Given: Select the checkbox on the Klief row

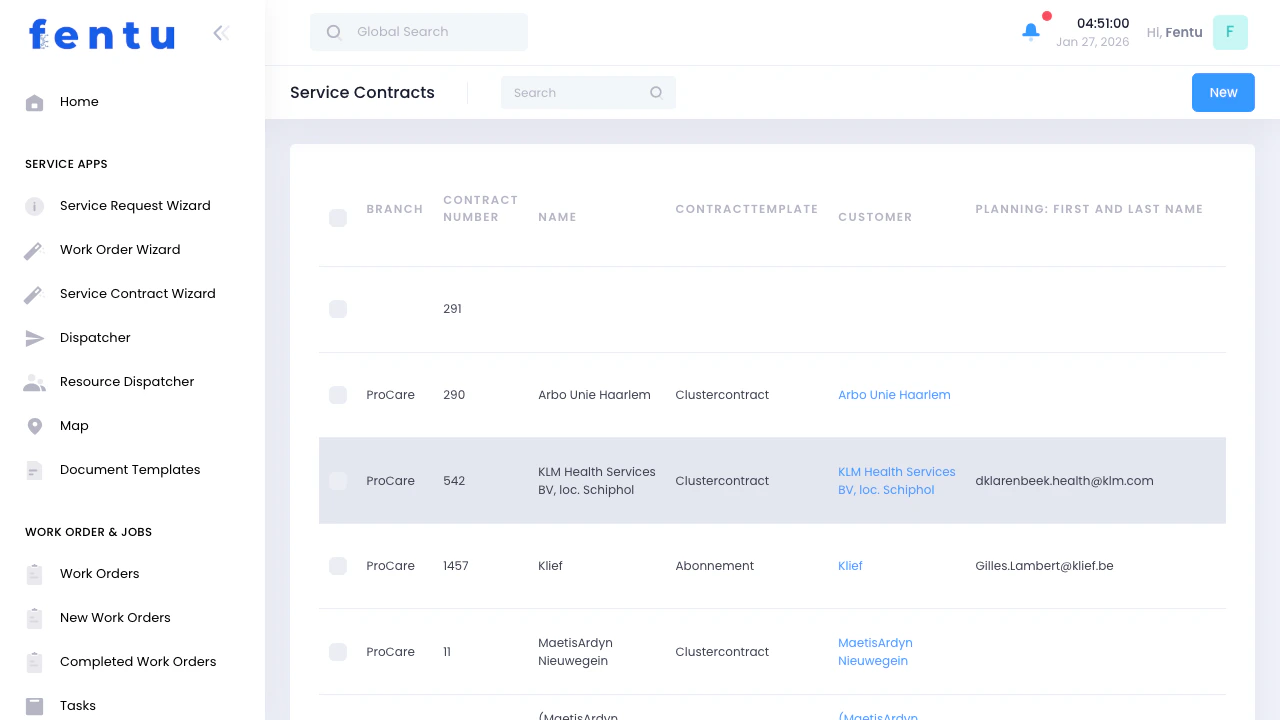Looking at the screenshot, I should (338, 565).
